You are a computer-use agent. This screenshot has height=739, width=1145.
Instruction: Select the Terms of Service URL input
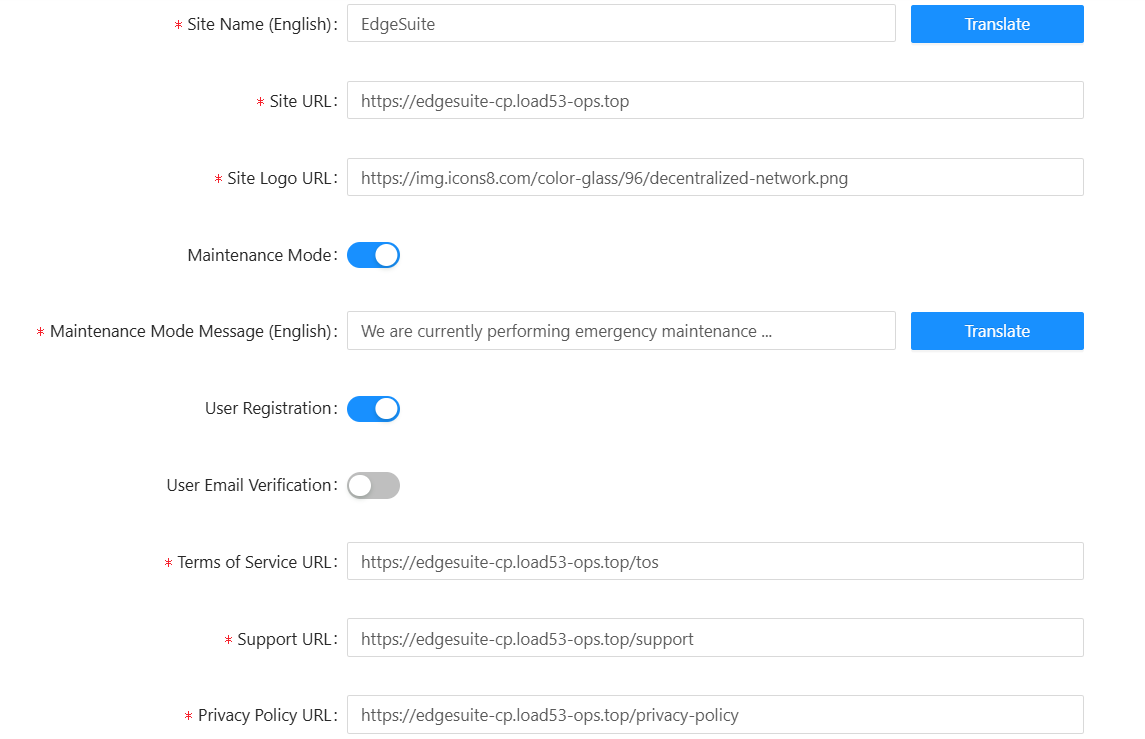714,562
